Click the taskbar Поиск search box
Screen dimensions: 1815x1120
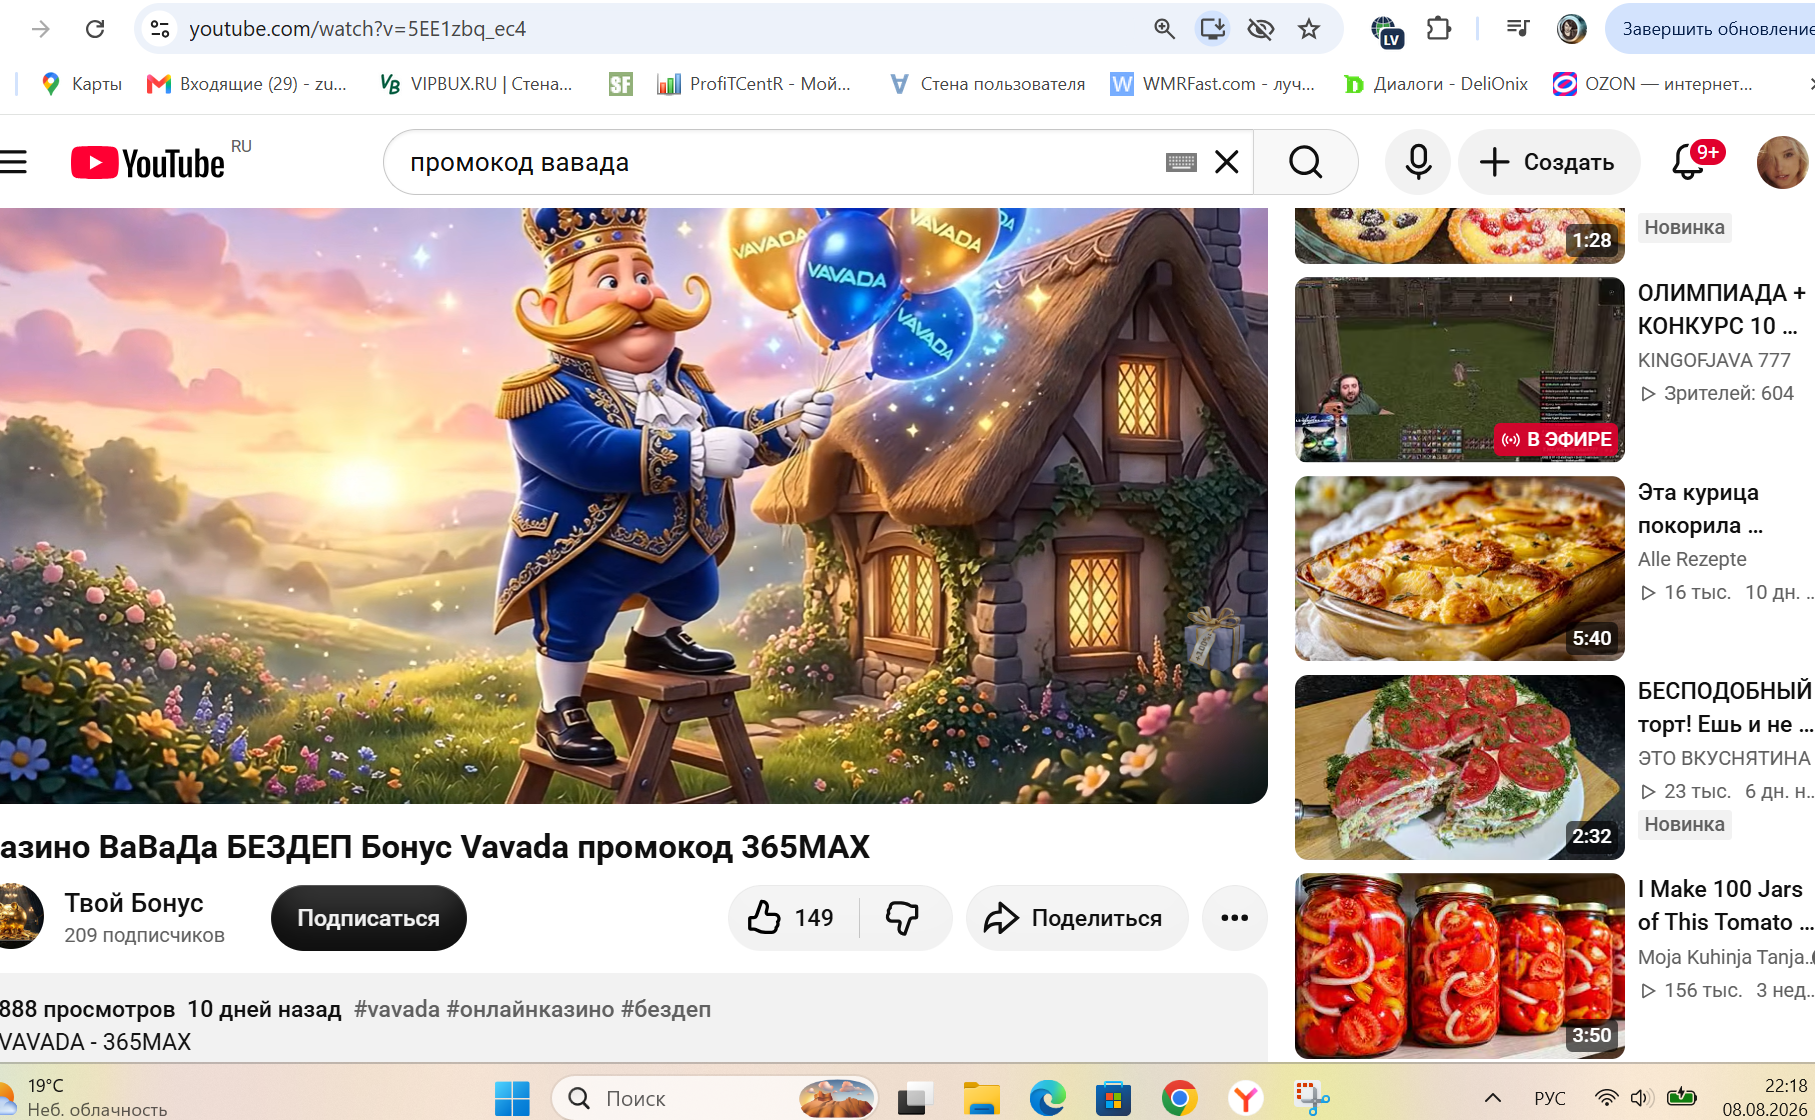click(x=714, y=1099)
